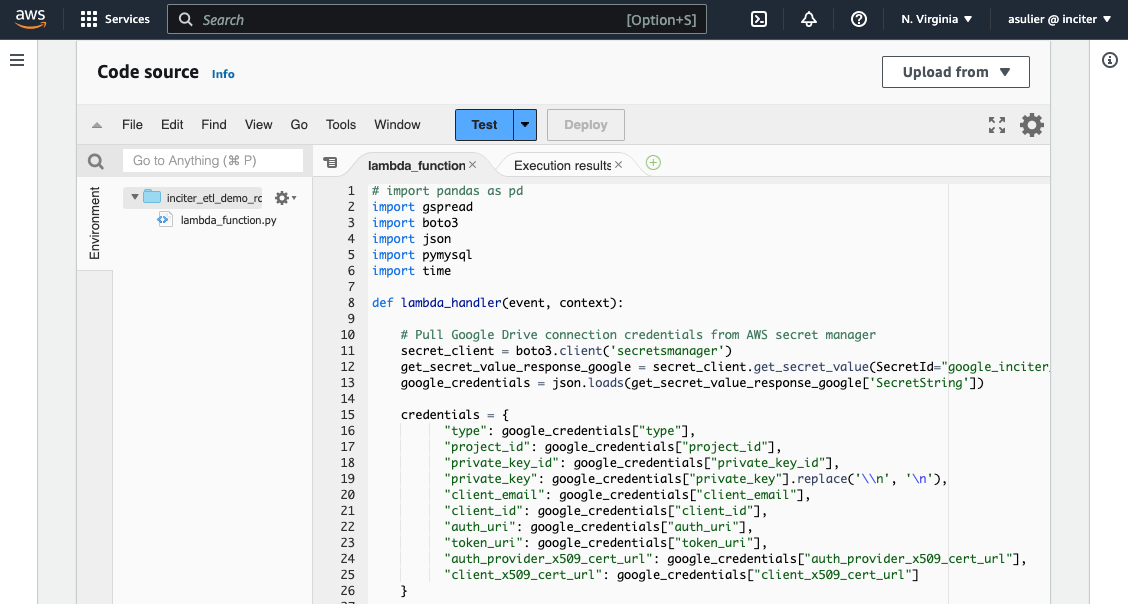Click the Deploy button
The height and width of the screenshot is (604, 1128).
tap(585, 125)
